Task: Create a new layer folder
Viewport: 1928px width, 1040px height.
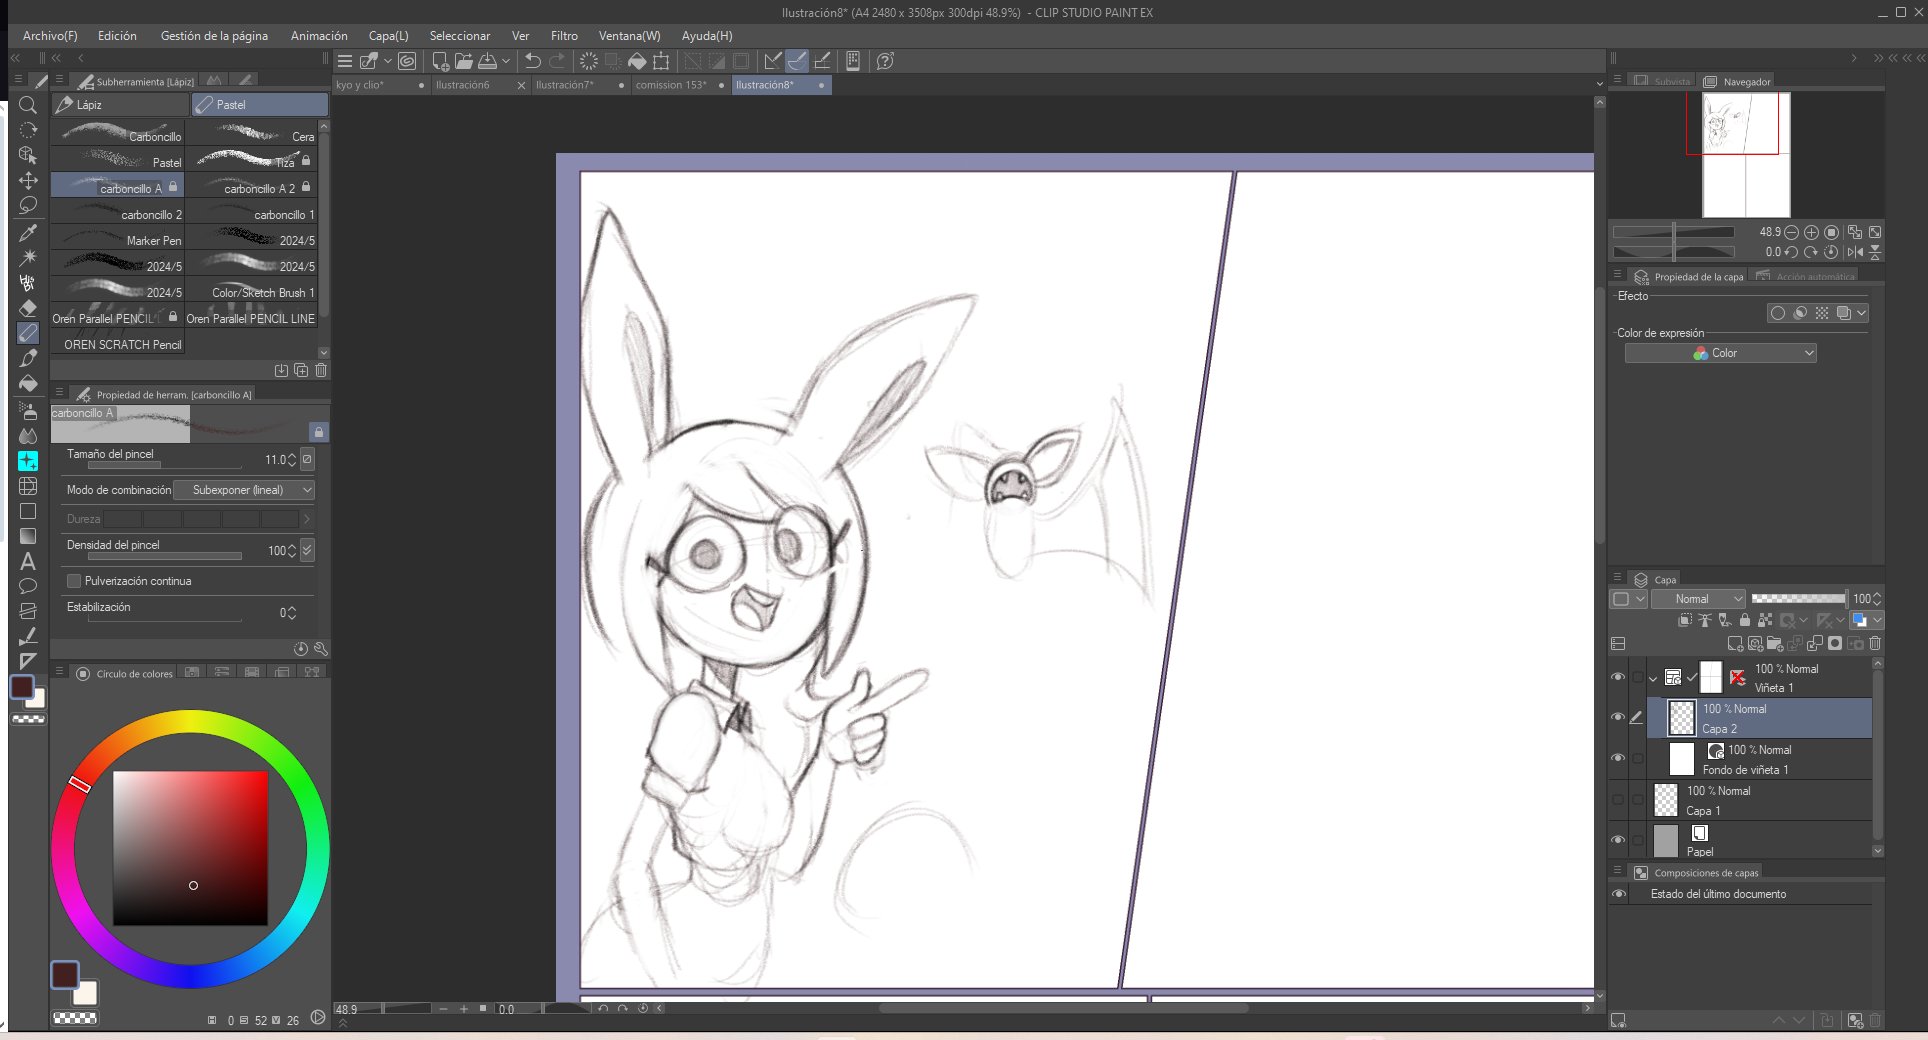Action: click(1775, 644)
